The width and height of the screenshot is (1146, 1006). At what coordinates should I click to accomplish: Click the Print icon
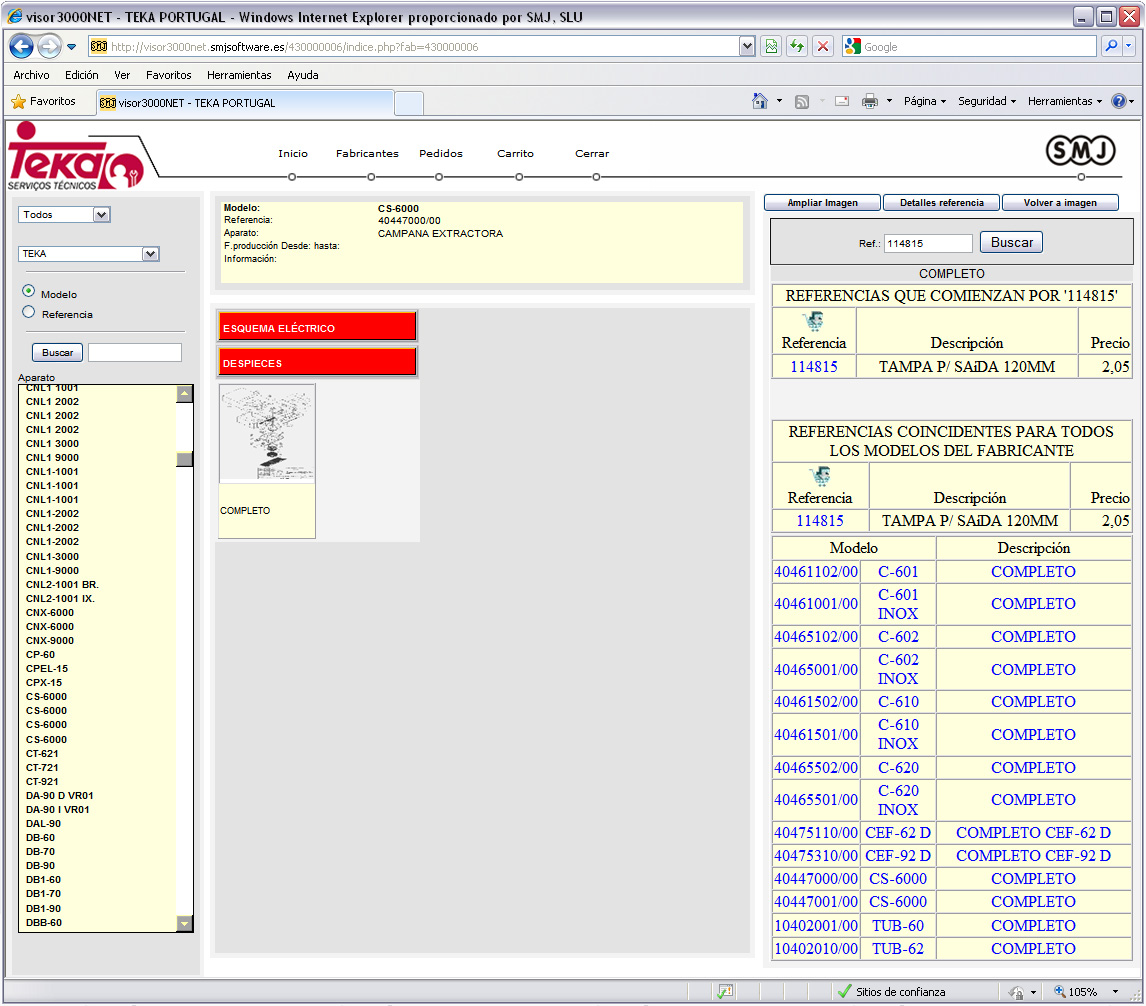click(870, 101)
